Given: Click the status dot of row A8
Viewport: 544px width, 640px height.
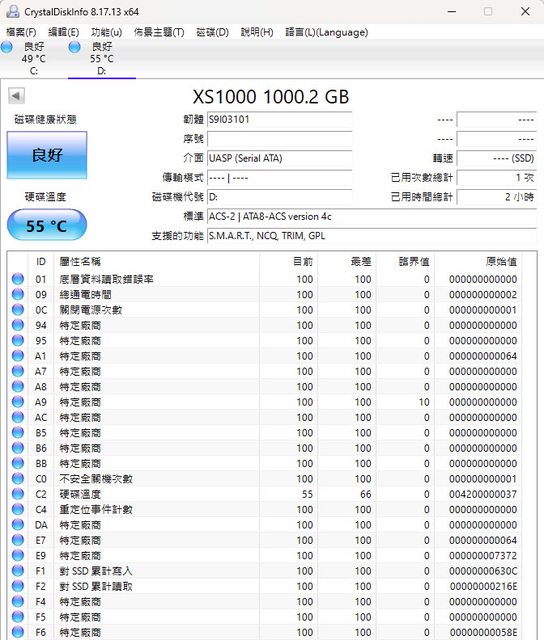Looking at the screenshot, I should tap(18, 386).
